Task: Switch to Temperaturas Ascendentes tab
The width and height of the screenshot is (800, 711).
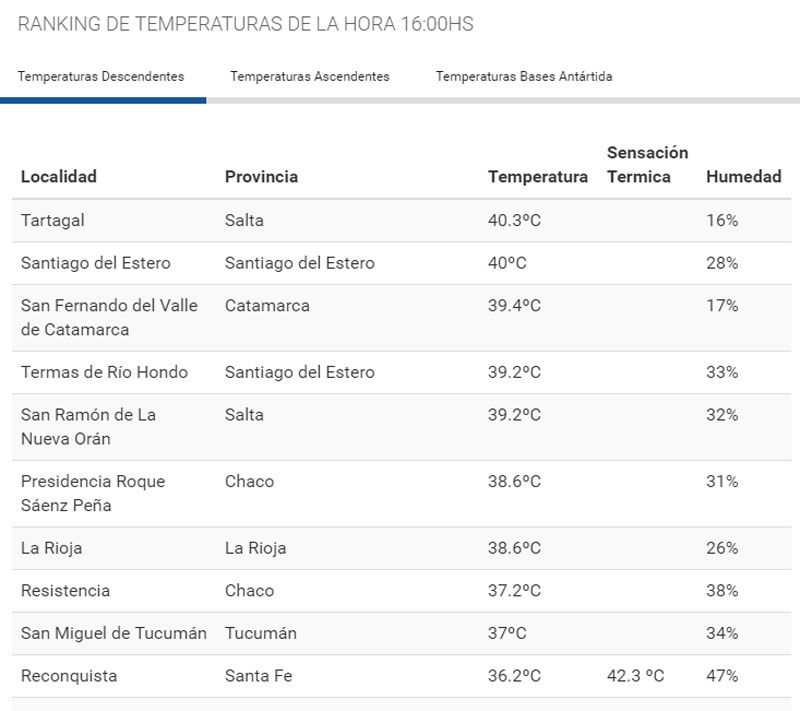Action: pos(310,76)
